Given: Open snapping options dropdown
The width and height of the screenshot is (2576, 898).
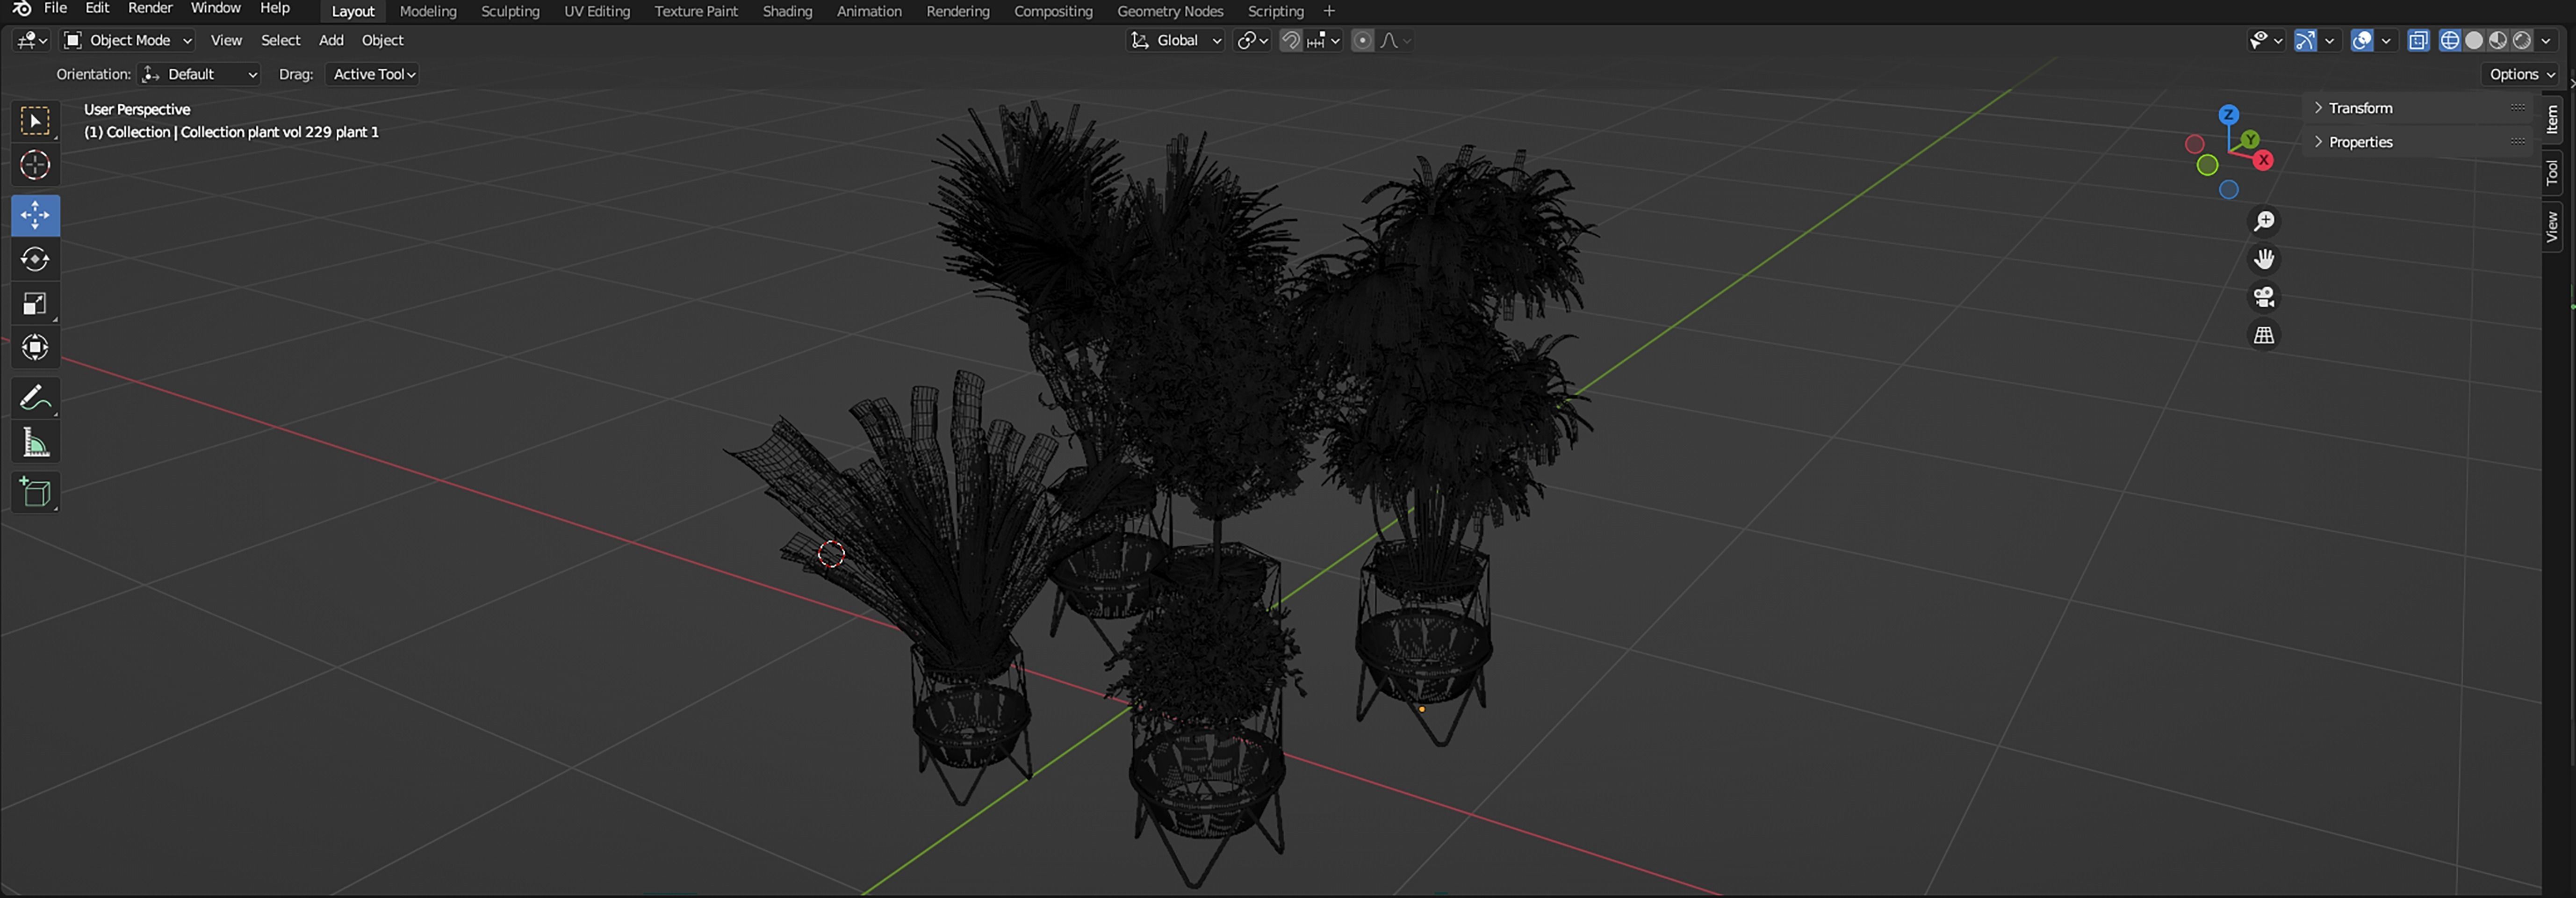Looking at the screenshot, I should (1323, 40).
